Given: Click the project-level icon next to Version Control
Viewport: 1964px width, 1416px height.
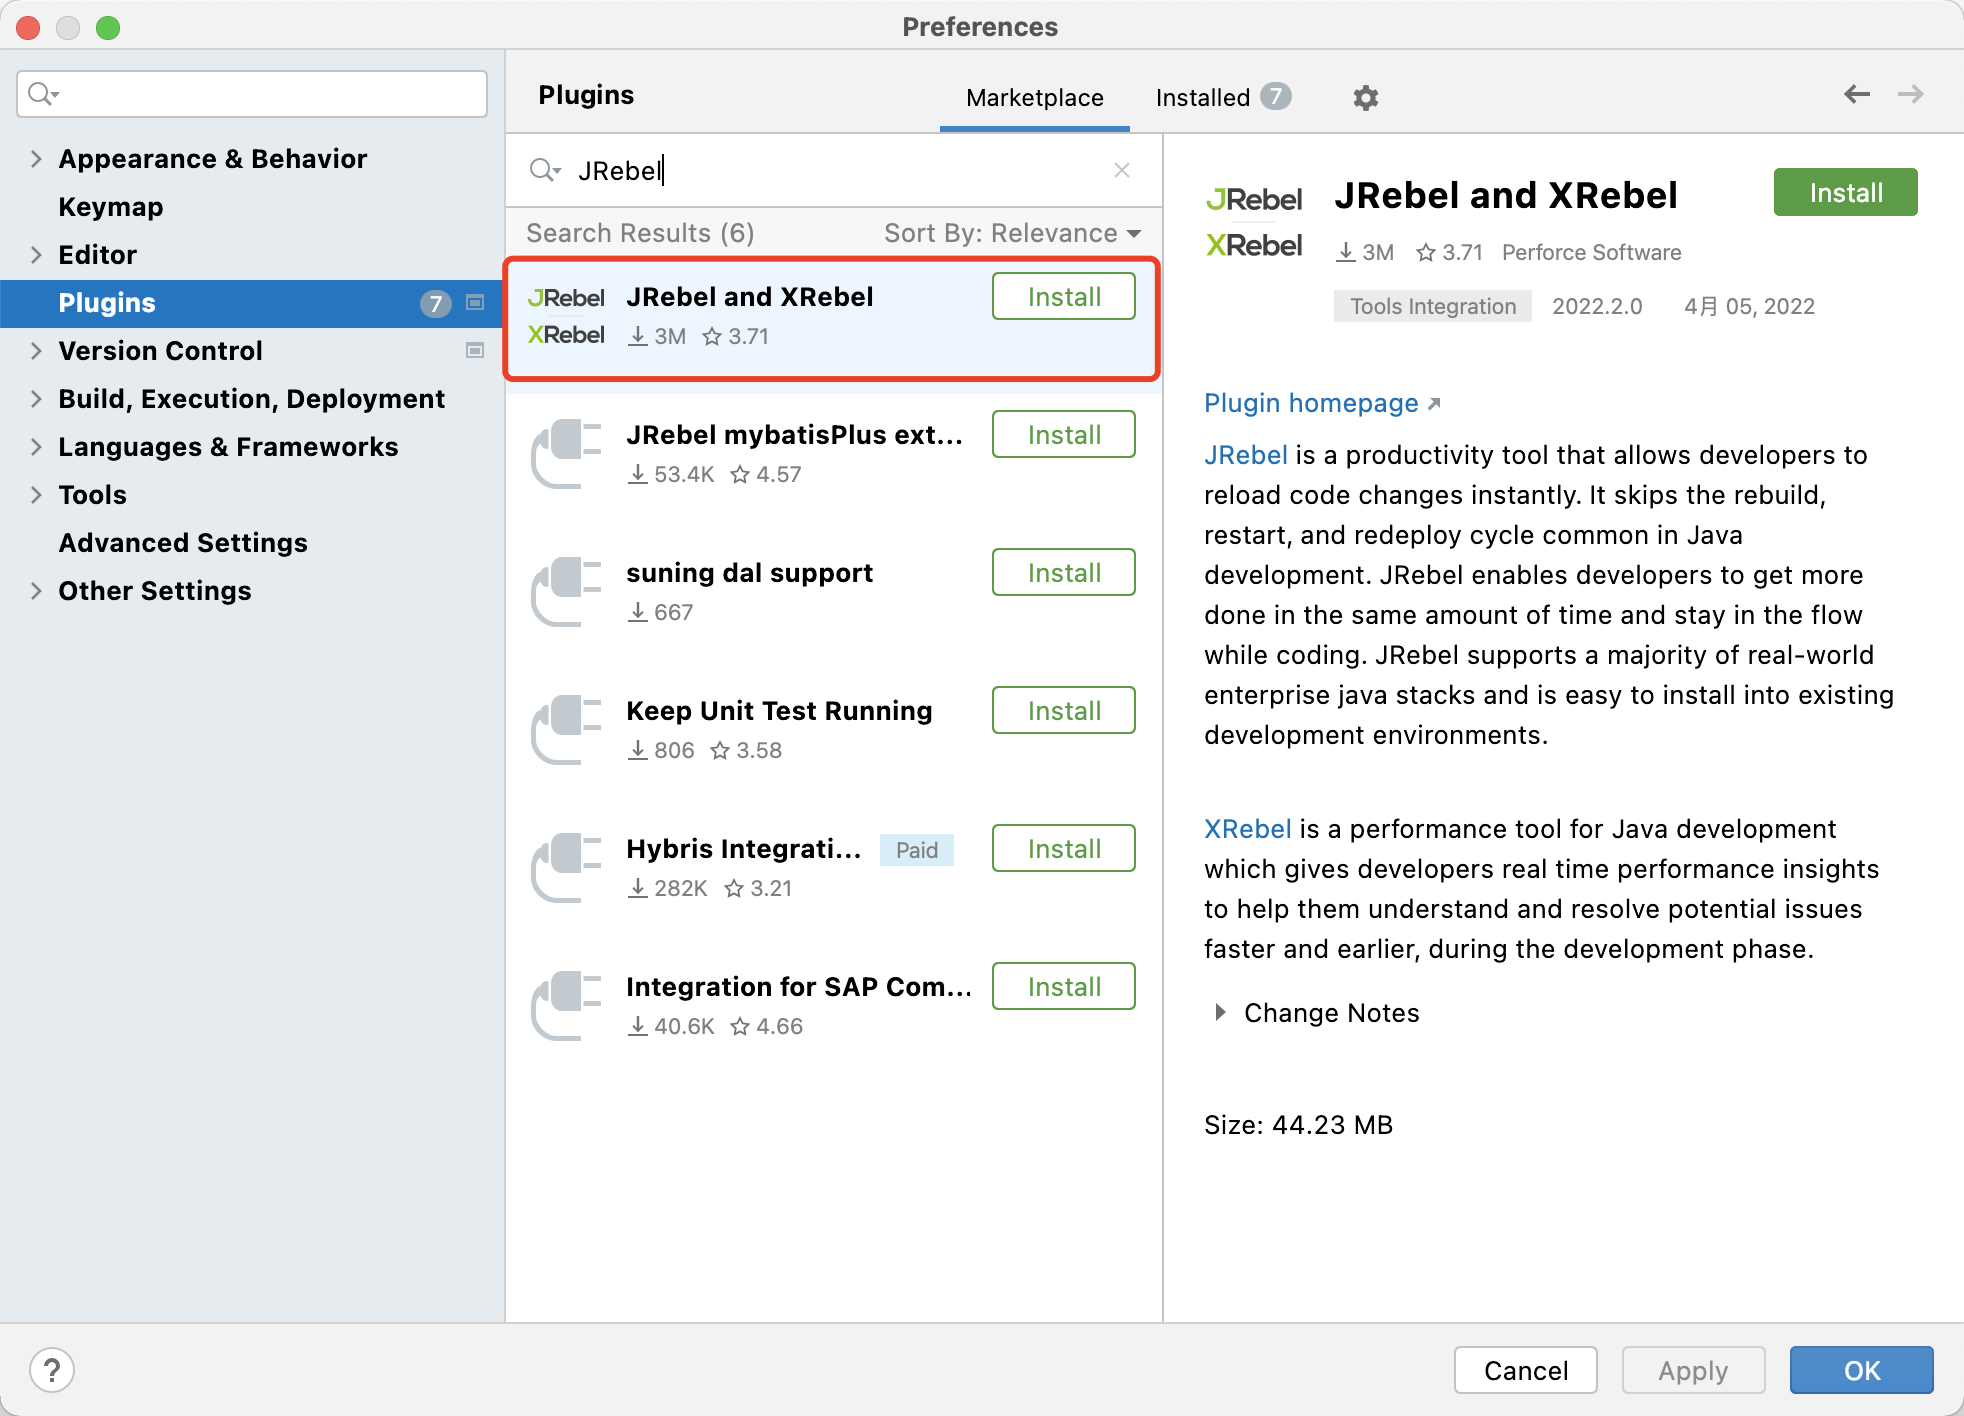Looking at the screenshot, I should point(475,350).
